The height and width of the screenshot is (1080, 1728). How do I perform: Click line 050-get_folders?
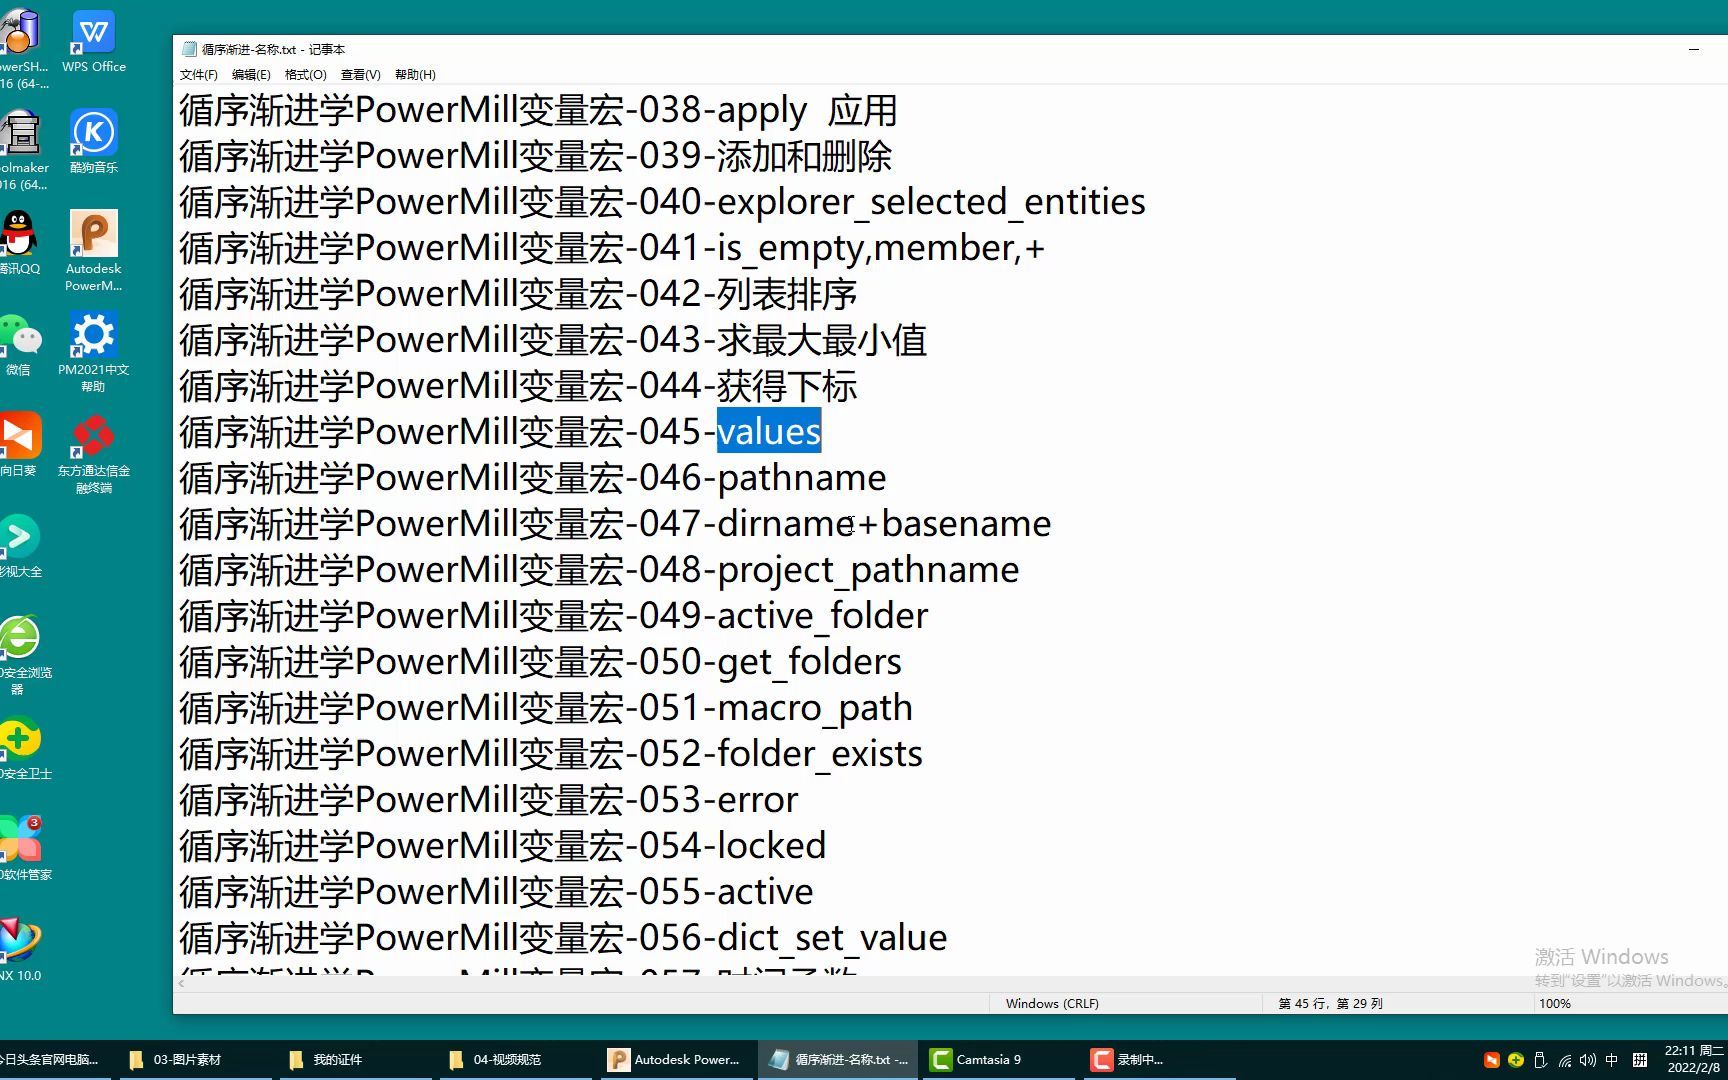coord(540,662)
